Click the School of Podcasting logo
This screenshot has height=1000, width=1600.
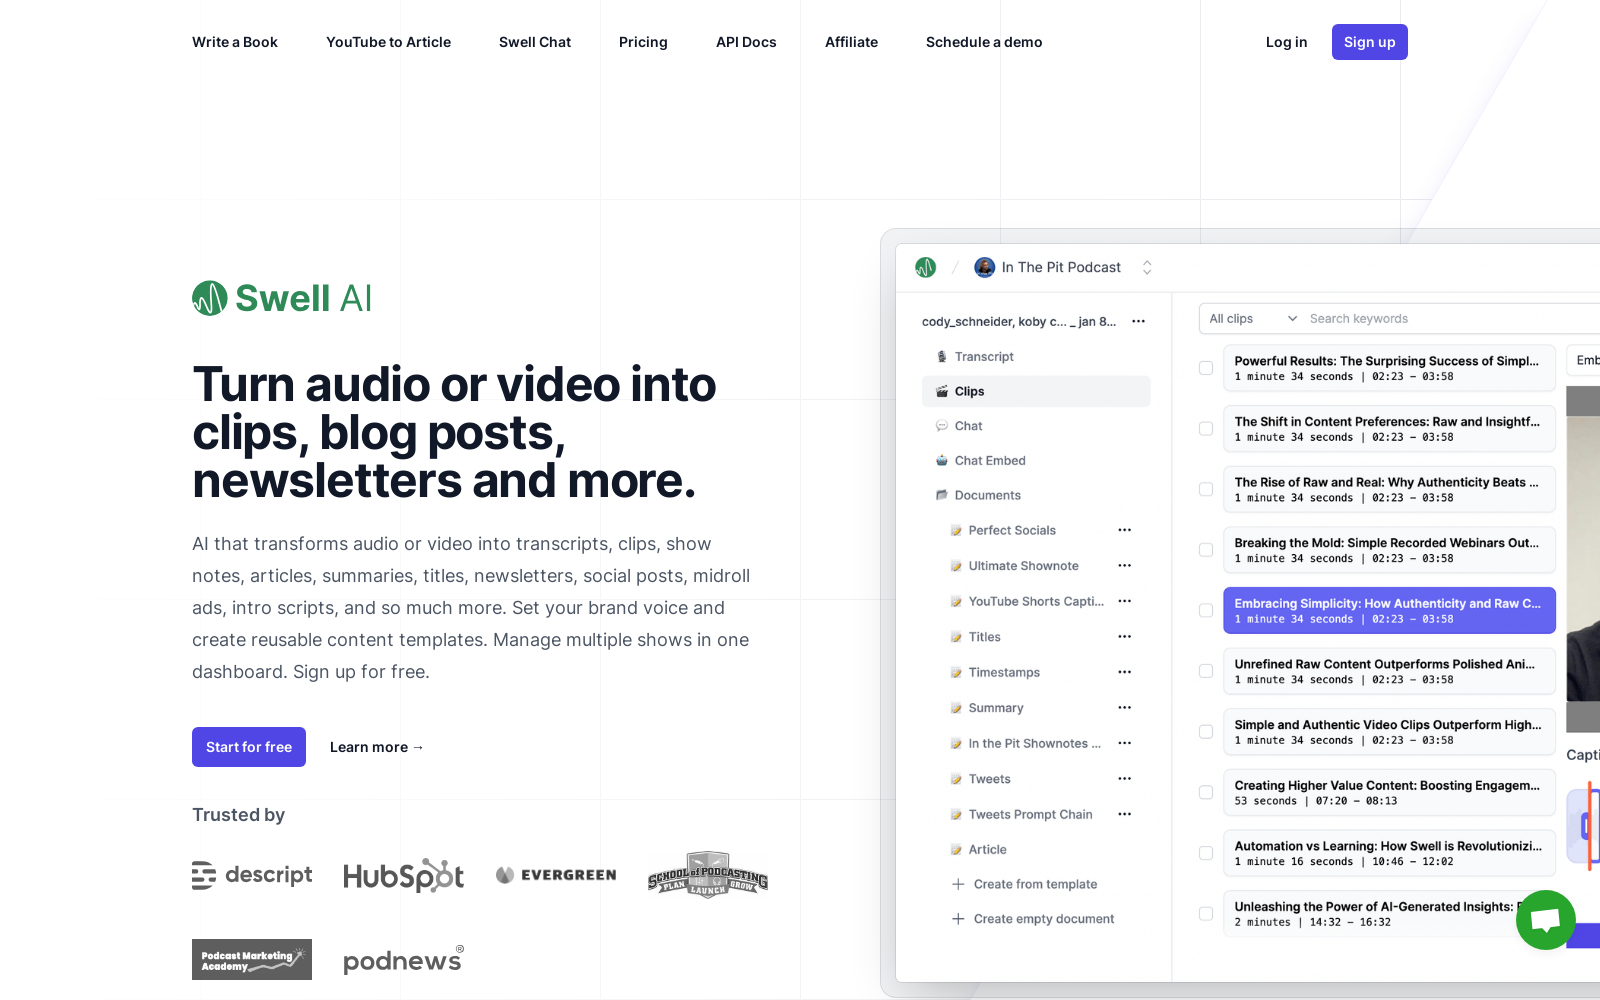tap(708, 875)
